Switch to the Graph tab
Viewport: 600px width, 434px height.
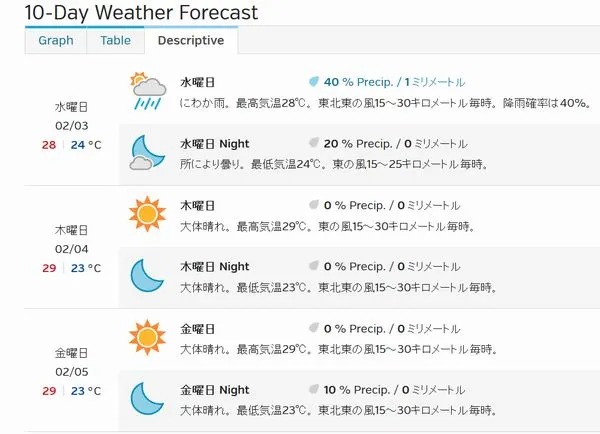pyautogui.click(x=56, y=41)
